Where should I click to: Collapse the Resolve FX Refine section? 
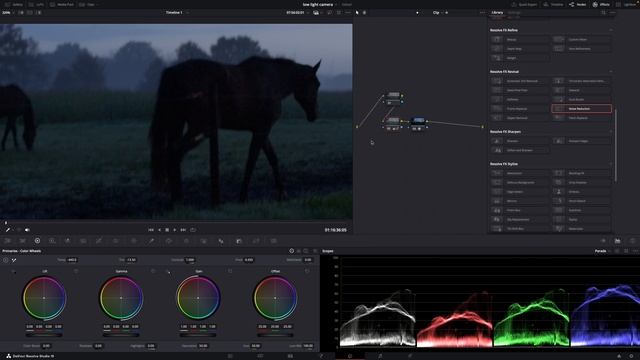pos(611,30)
